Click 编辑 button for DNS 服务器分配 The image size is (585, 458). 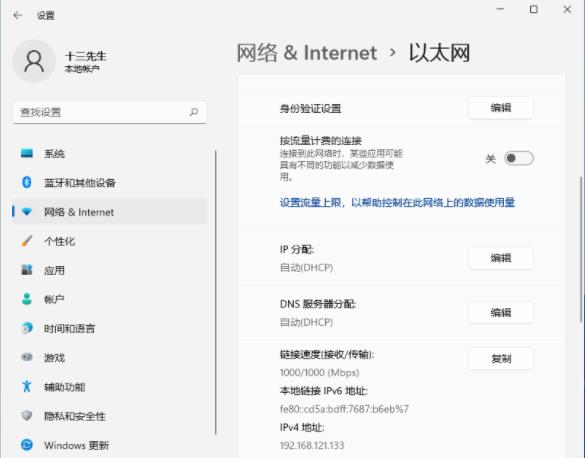(x=501, y=313)
